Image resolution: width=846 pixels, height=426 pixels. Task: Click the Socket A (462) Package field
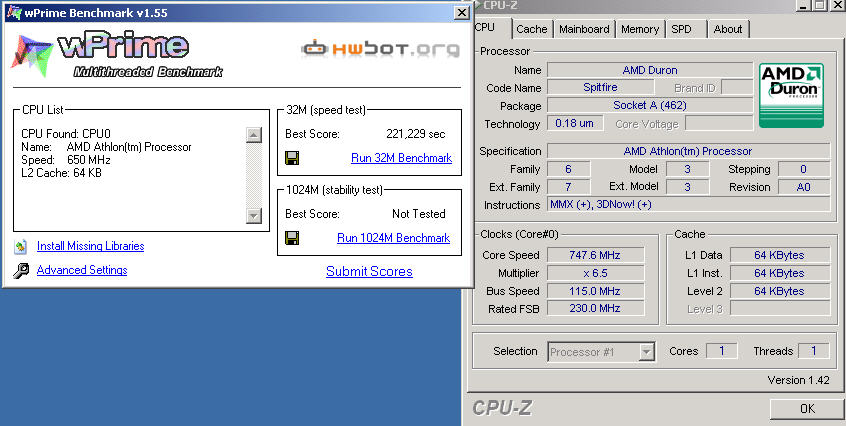click(x=650, y=105)
